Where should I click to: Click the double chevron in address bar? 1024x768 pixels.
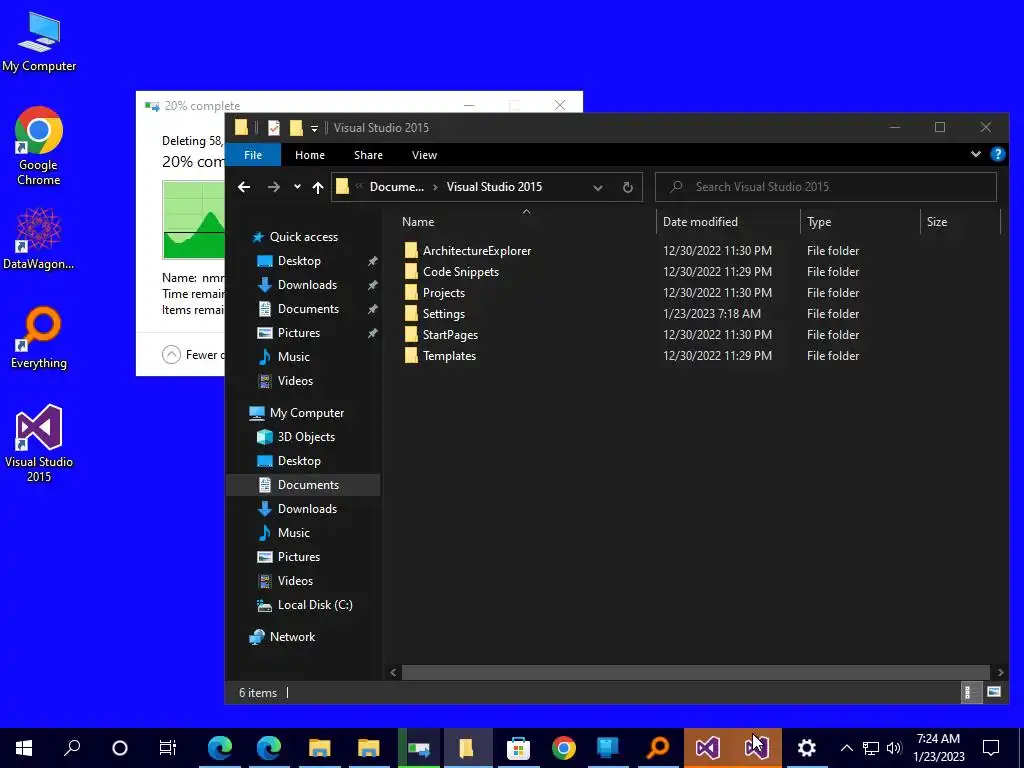coord(359,187)
